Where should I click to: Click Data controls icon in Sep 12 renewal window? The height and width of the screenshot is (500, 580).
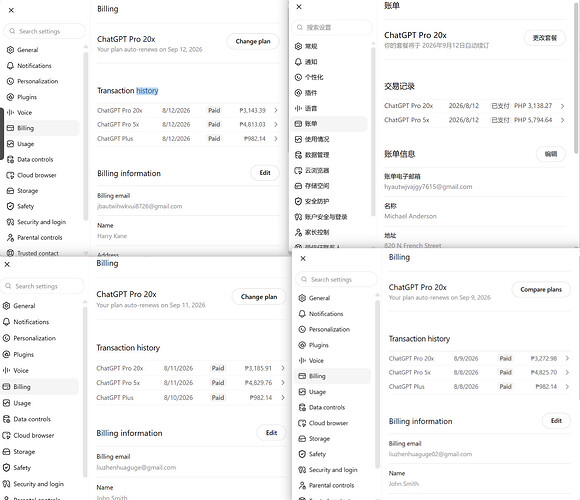tap(10, 159)
